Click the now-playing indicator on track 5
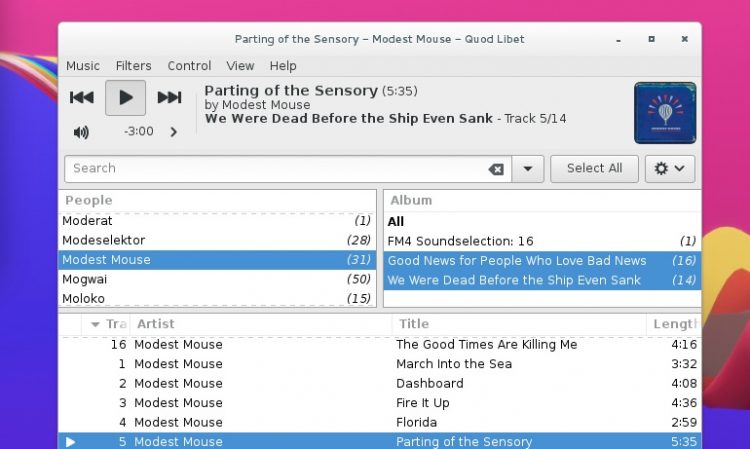Image resolution: width=750 pixels, height=449 pixels. [70, 442]
